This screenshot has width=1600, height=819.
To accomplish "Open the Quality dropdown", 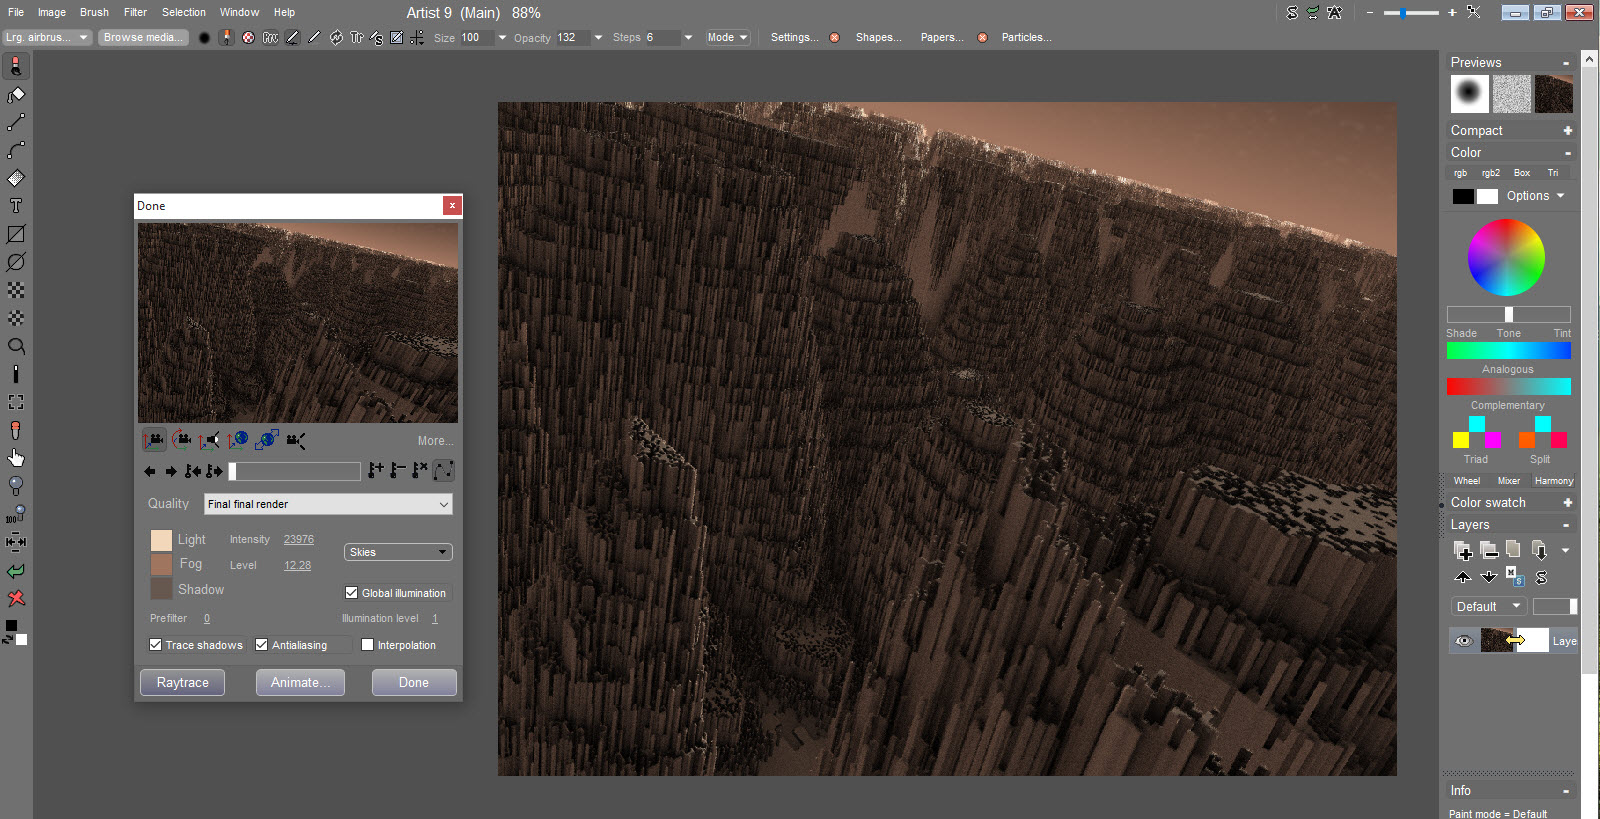I will [328, 504].
